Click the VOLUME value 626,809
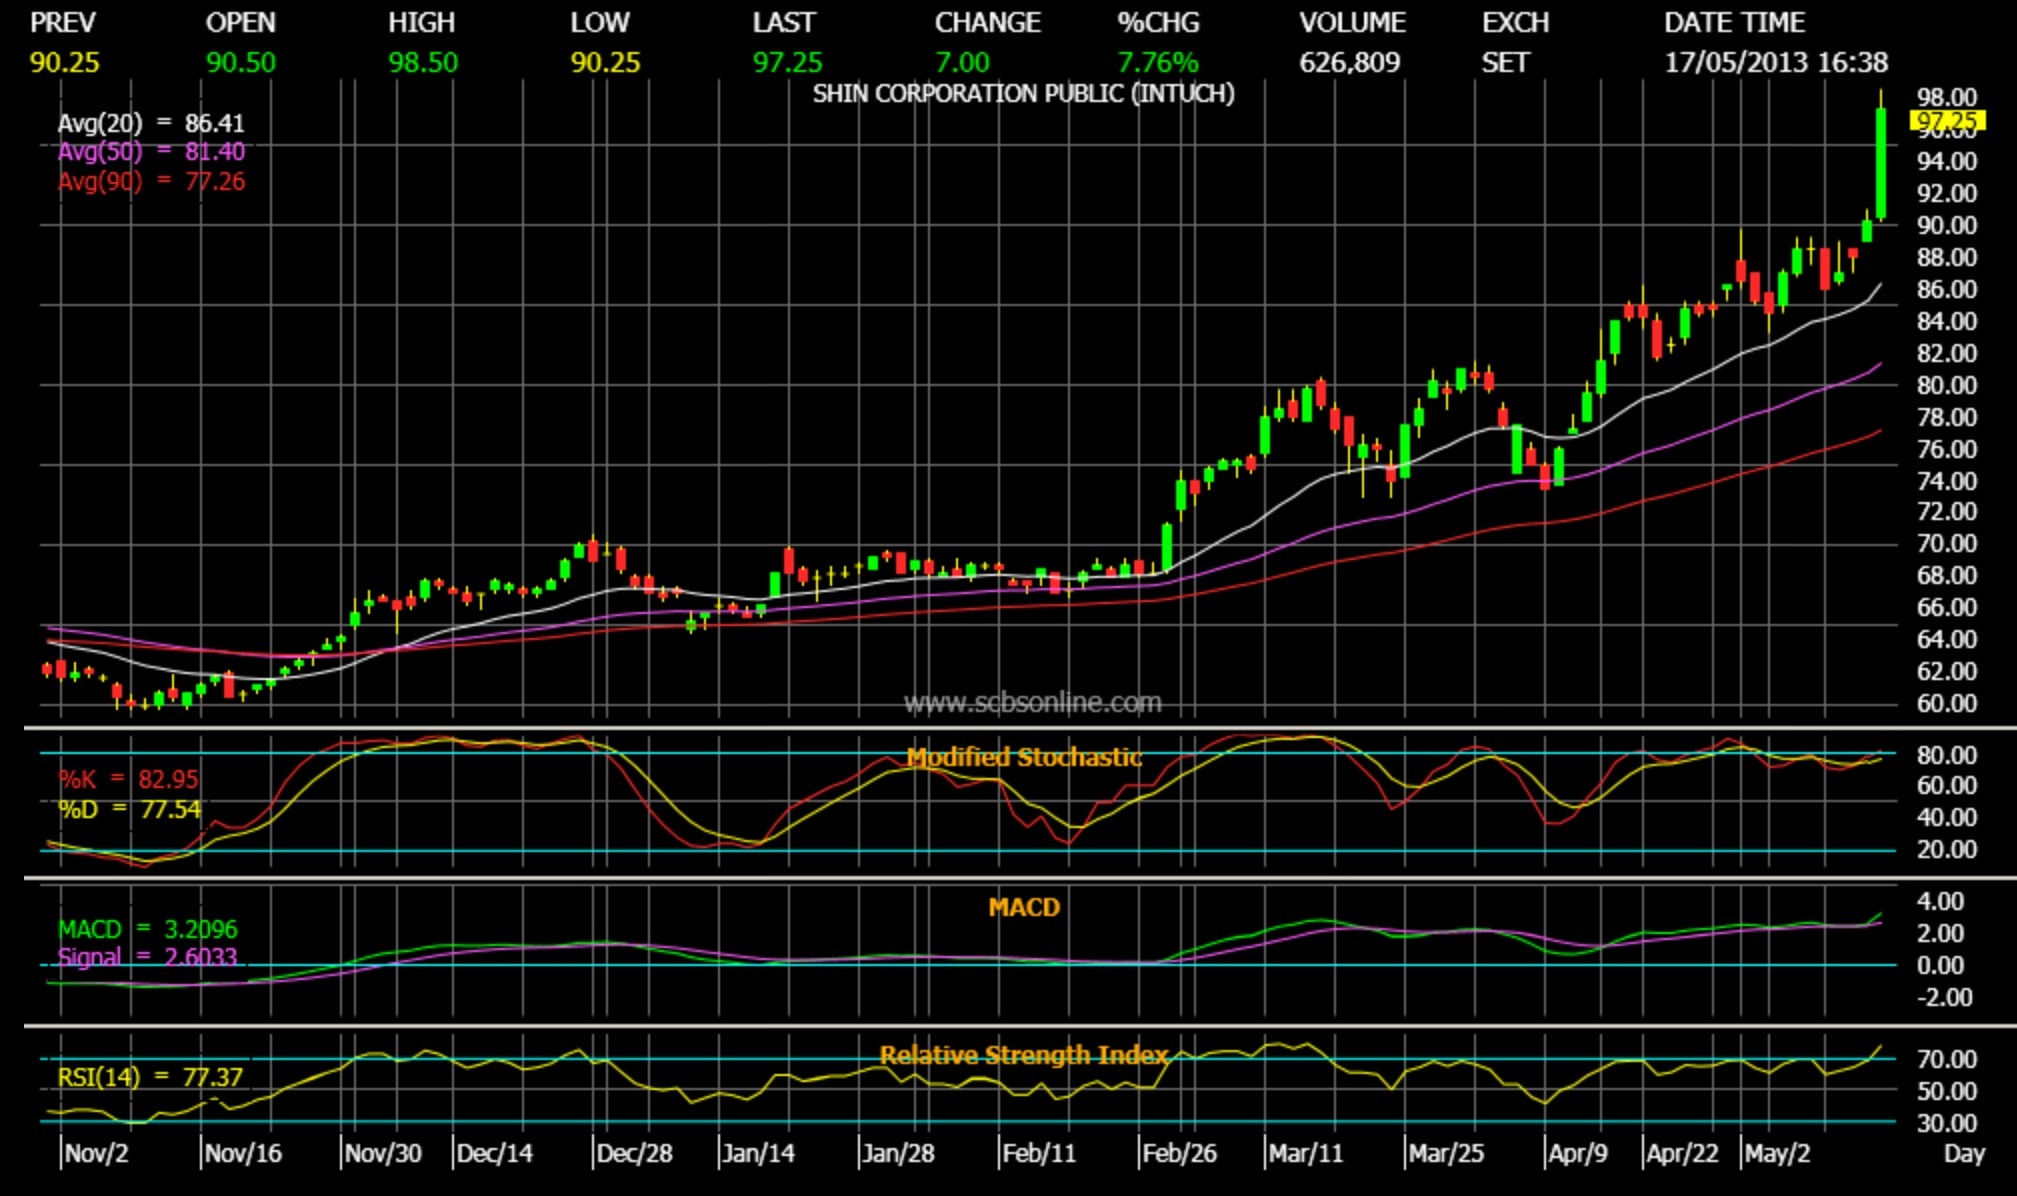Viewport: 2017px width, 1196px height. click(1350, 63)
